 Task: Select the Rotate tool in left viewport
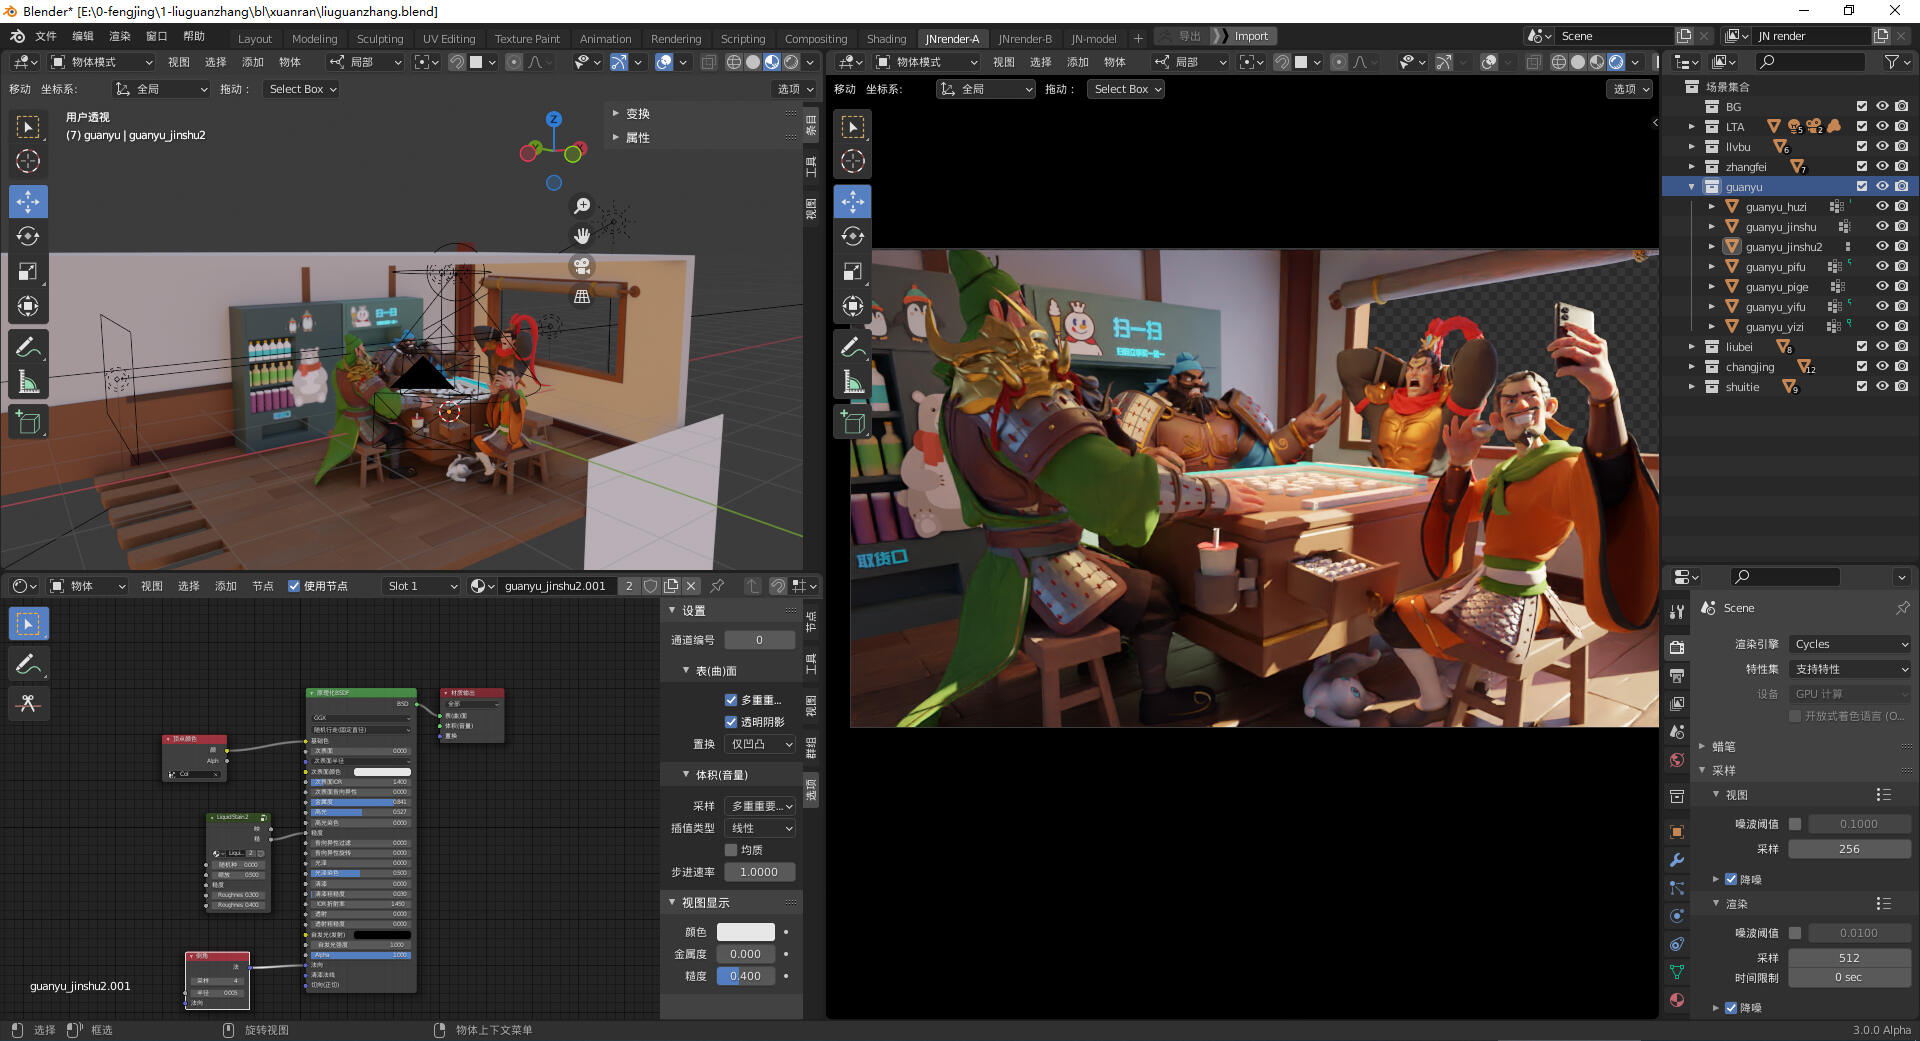coord(28,236)
